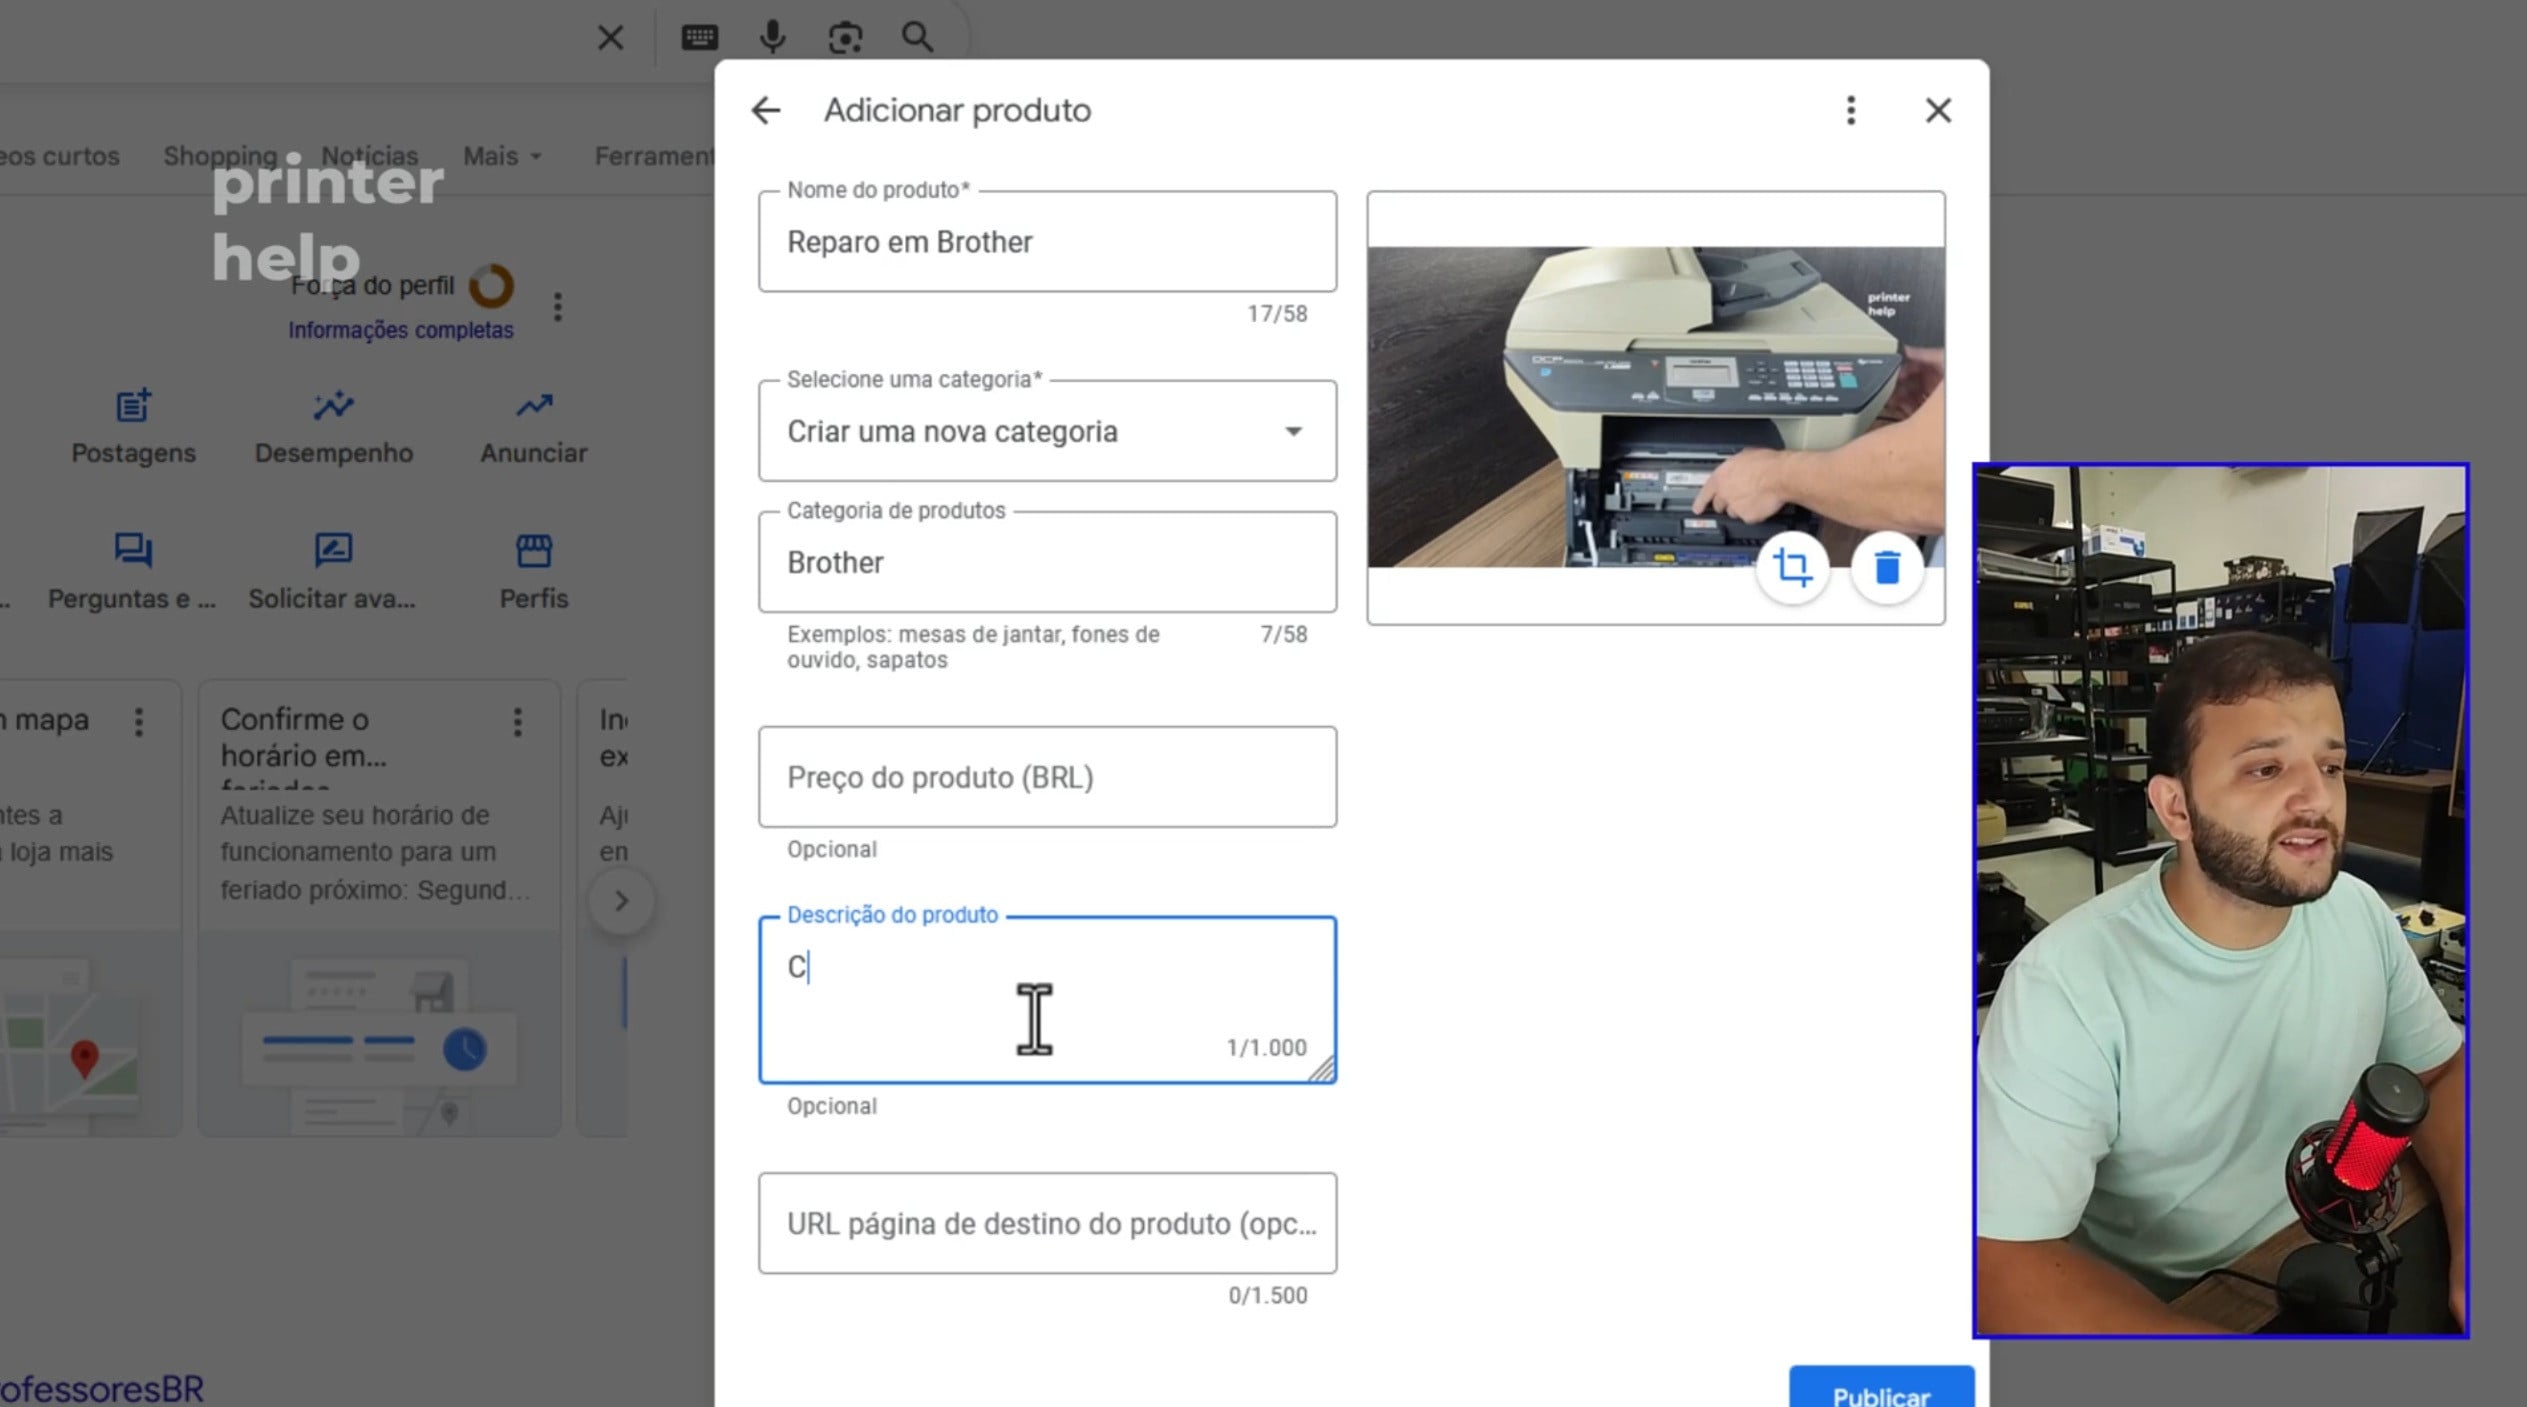2527x1407 pixels.
Task: Click the crop icon on product photo
Action: point(1791,568)
